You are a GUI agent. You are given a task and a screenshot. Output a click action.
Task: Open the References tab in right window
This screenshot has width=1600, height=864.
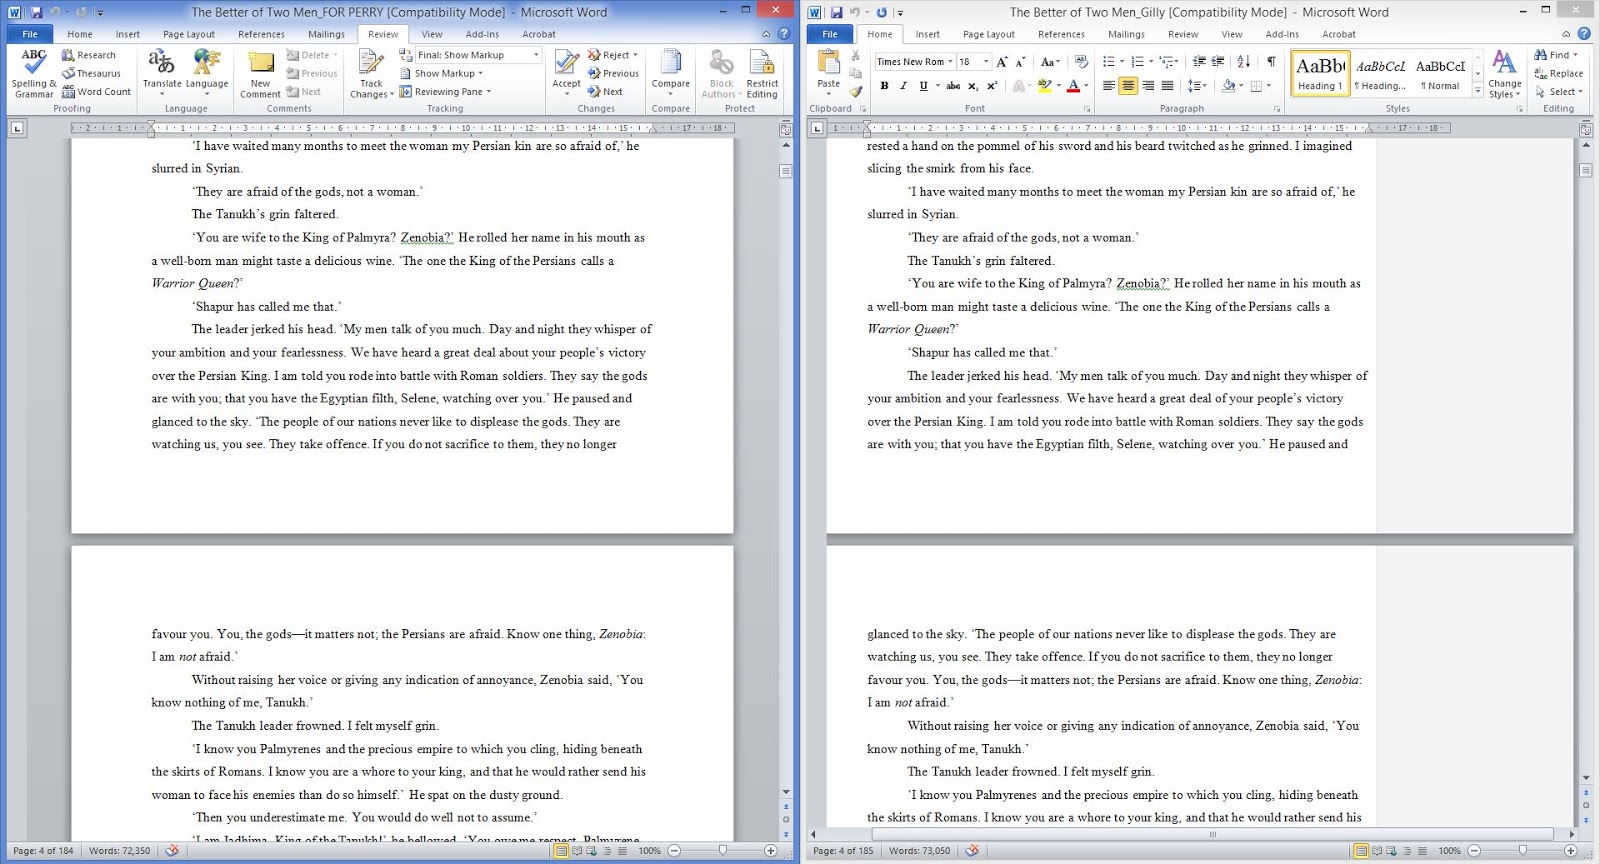(1061, 34)
